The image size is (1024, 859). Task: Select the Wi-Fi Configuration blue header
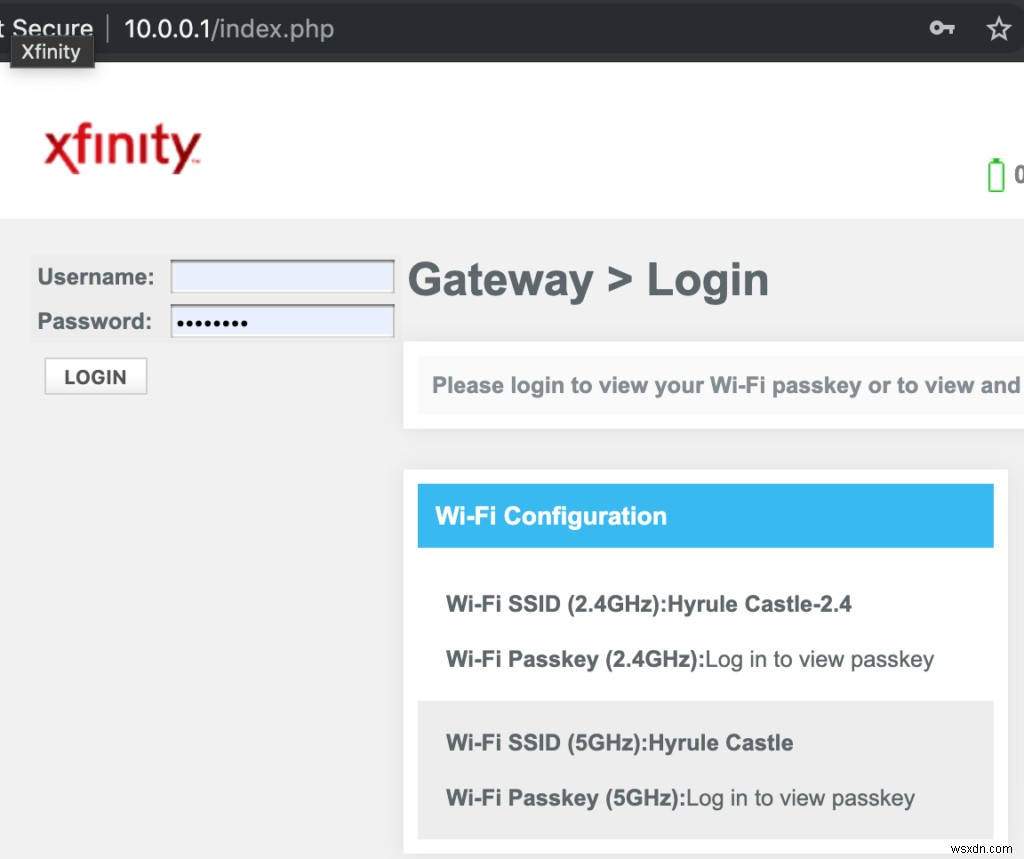click(x=705, y=516)
